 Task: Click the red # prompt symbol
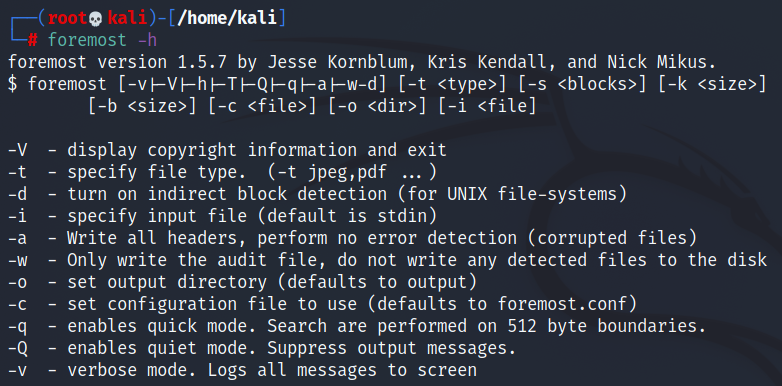(x=32, y=40)
